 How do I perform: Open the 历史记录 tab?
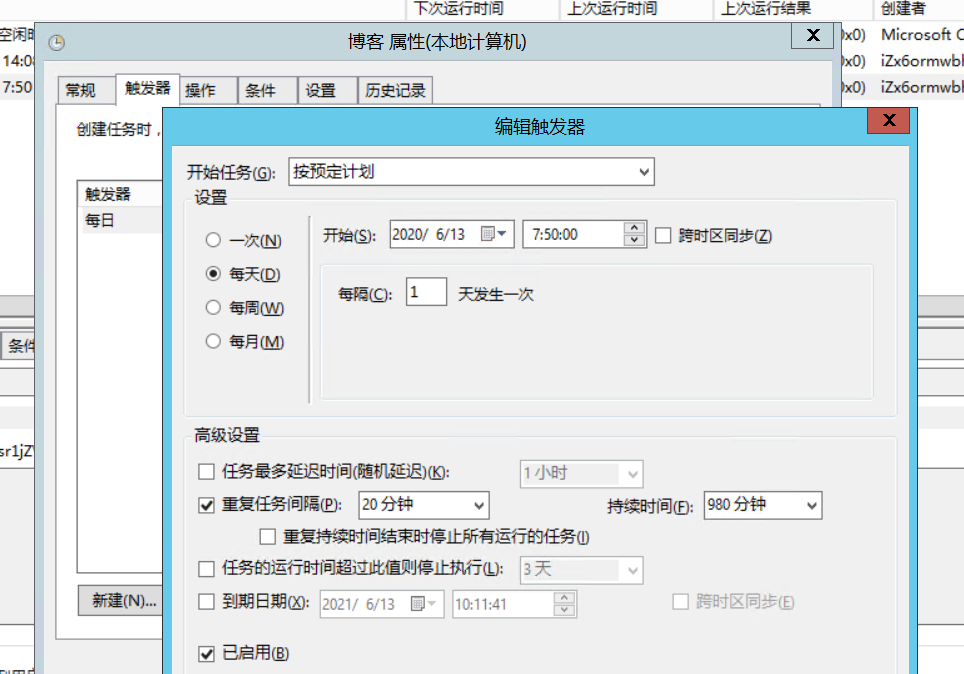tap(395, 90)
